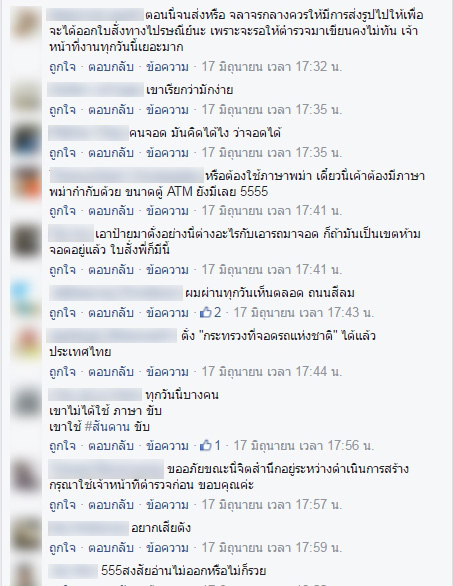Open blurred author name on เขาเรียกว่ามักง่าย comment
The image size is (453, 586).
tap(96, 90)
